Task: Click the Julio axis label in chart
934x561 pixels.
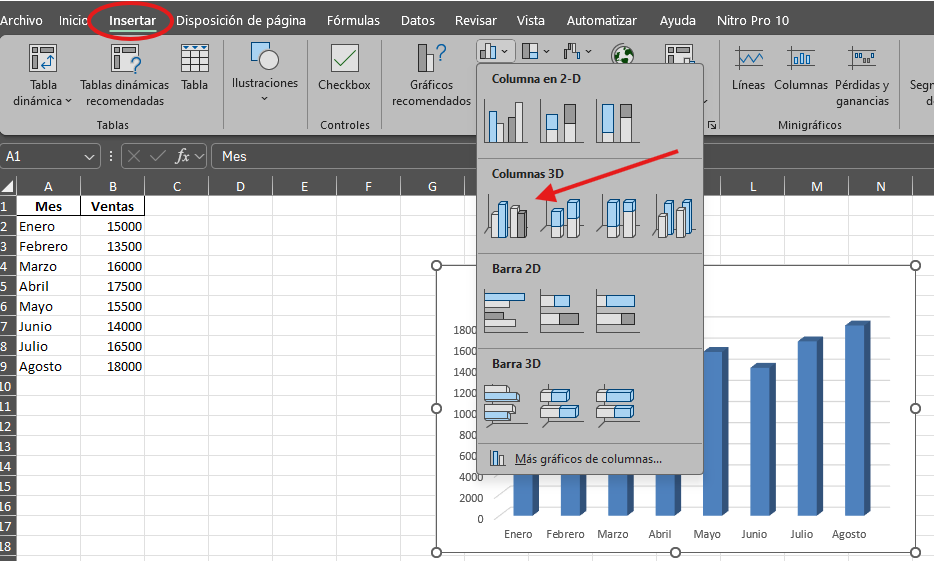Action: [801, 534]
